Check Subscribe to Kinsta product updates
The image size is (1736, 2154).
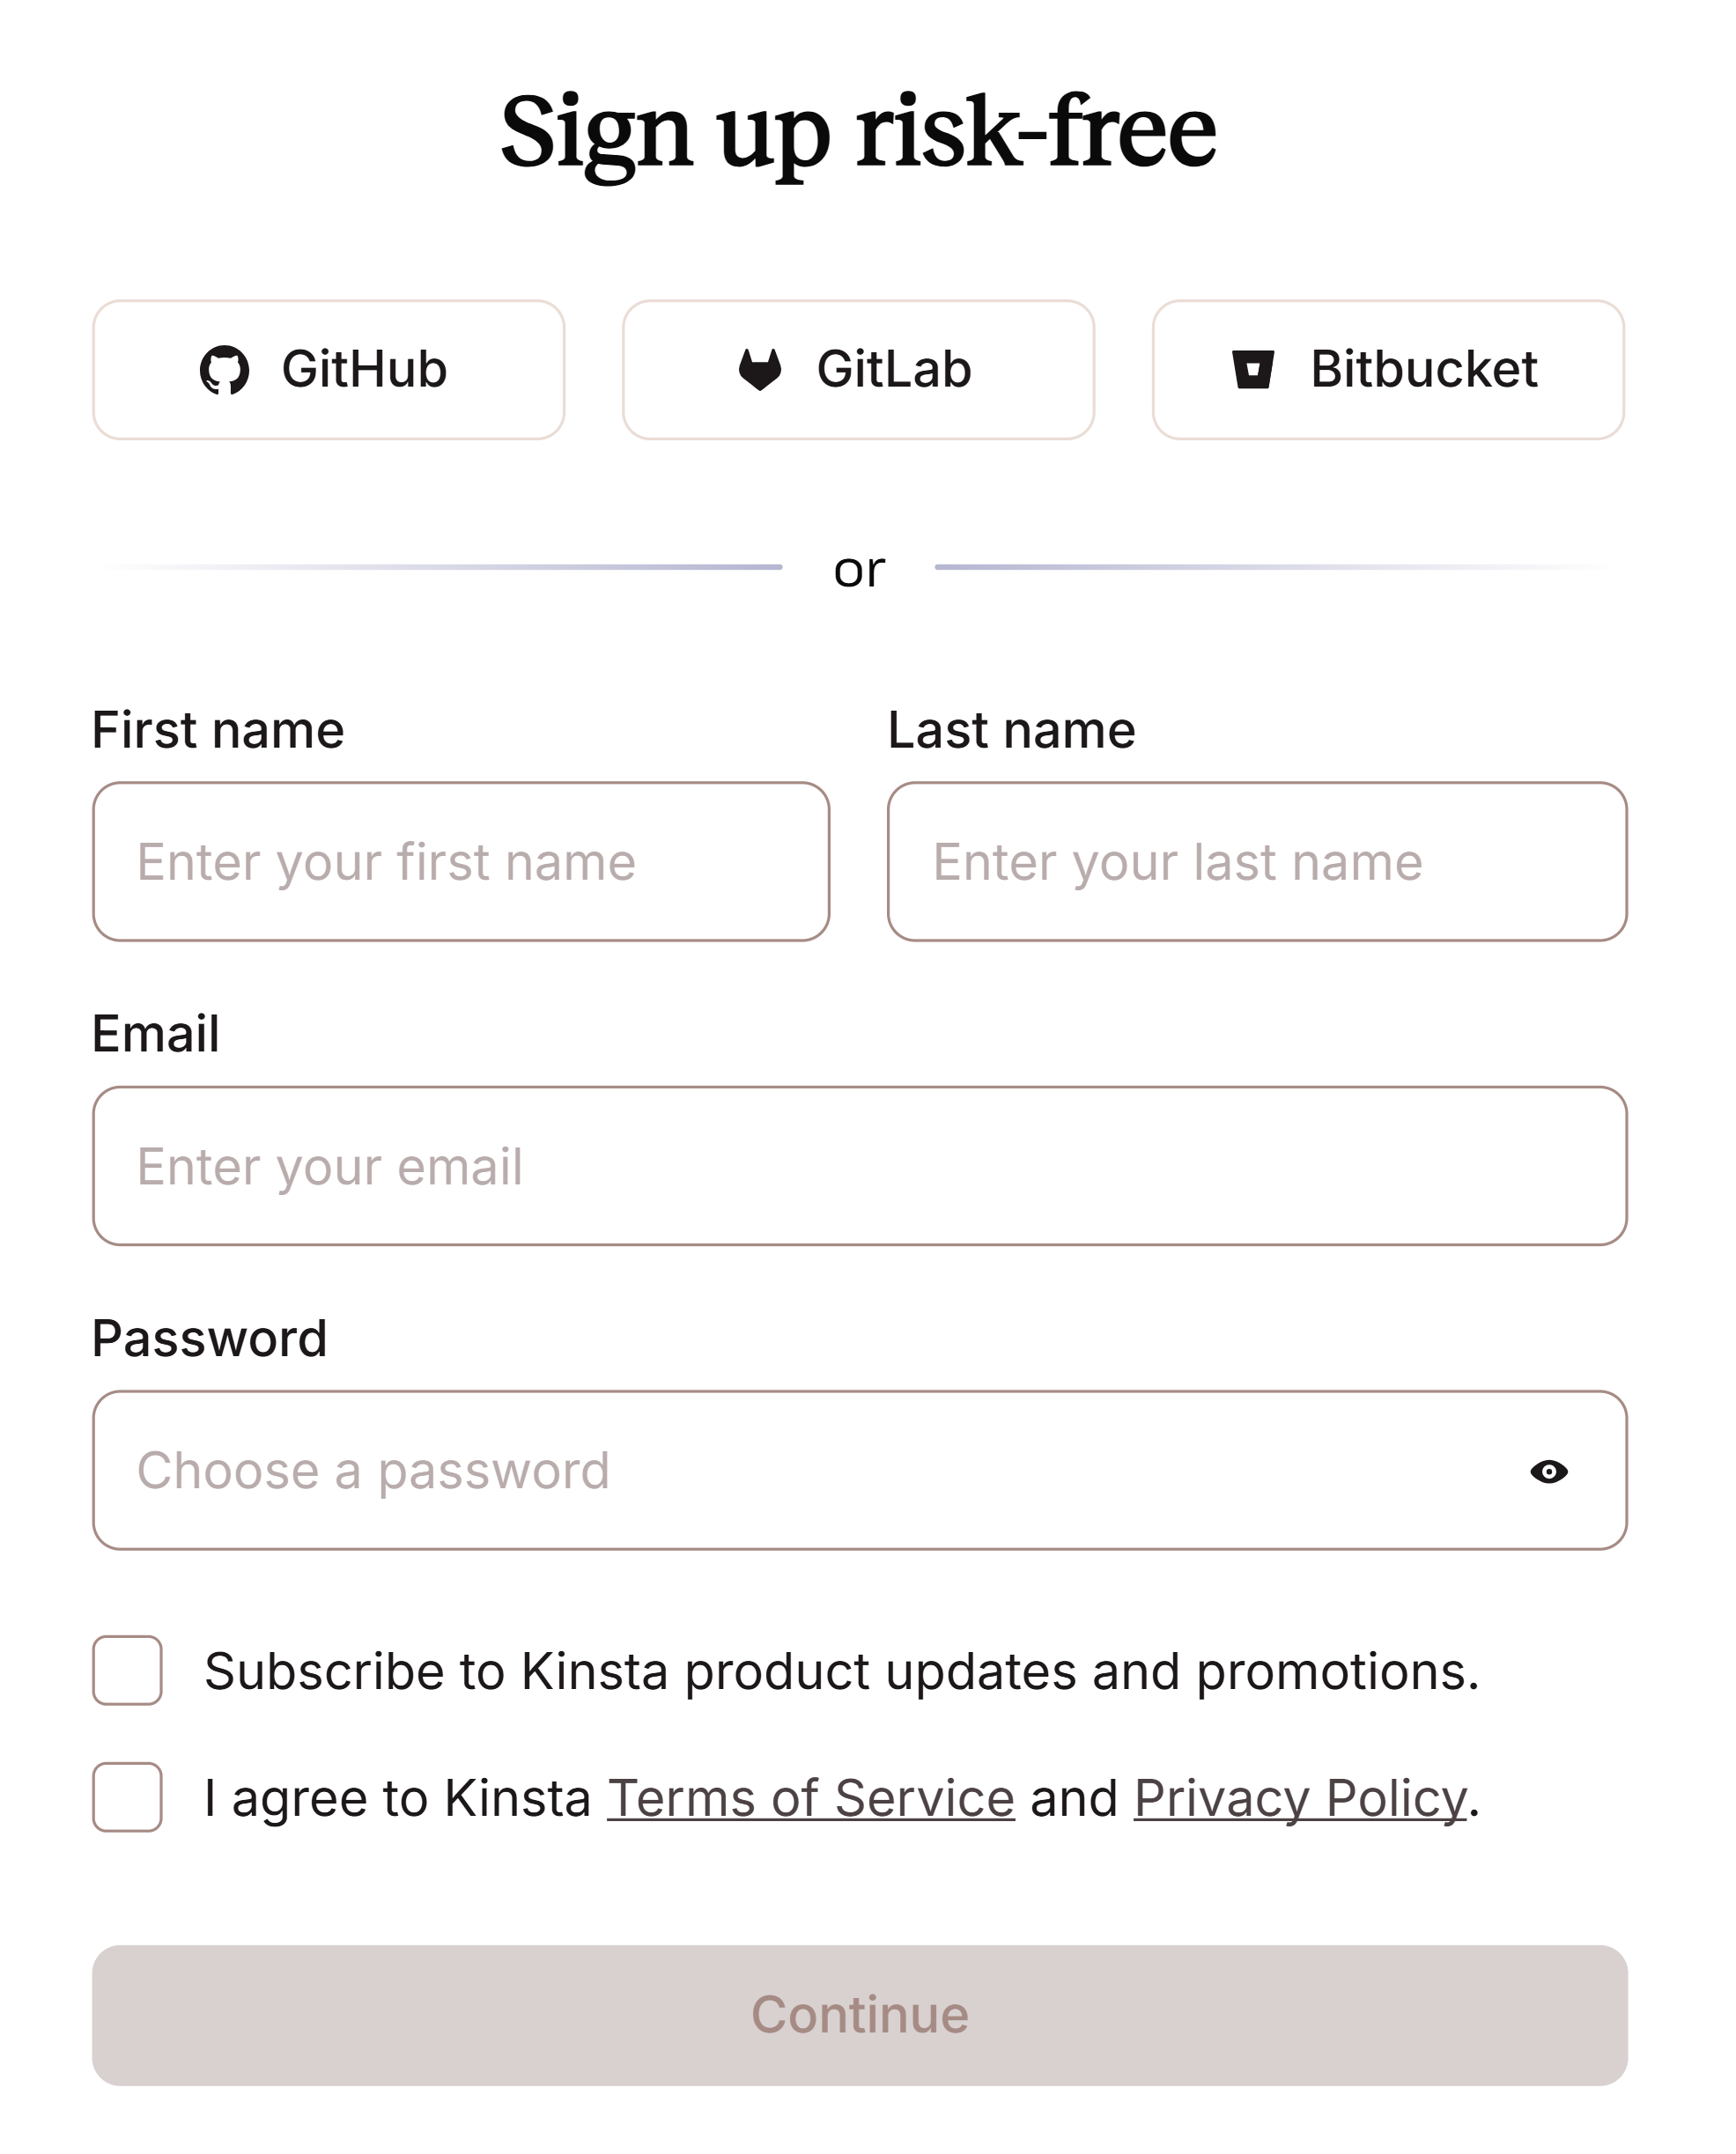[126, 1670]
